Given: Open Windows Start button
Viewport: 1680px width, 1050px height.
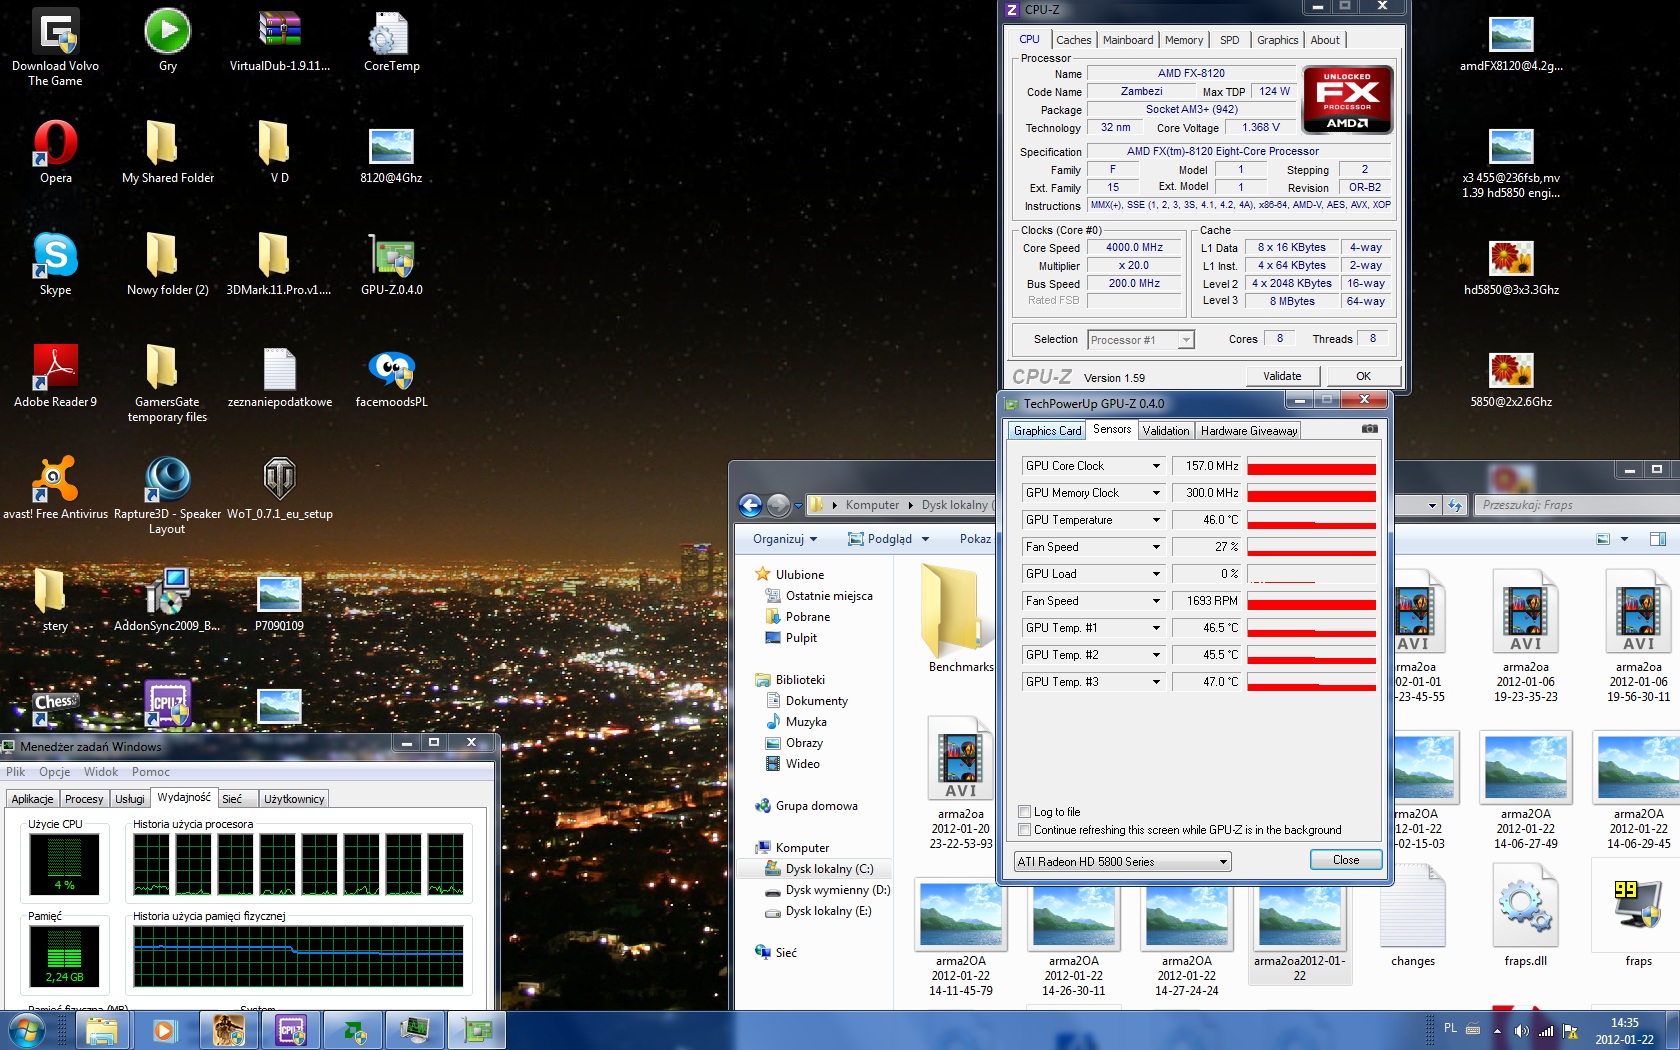Looking at the screenshot, I should click(x=27, y=1030).
